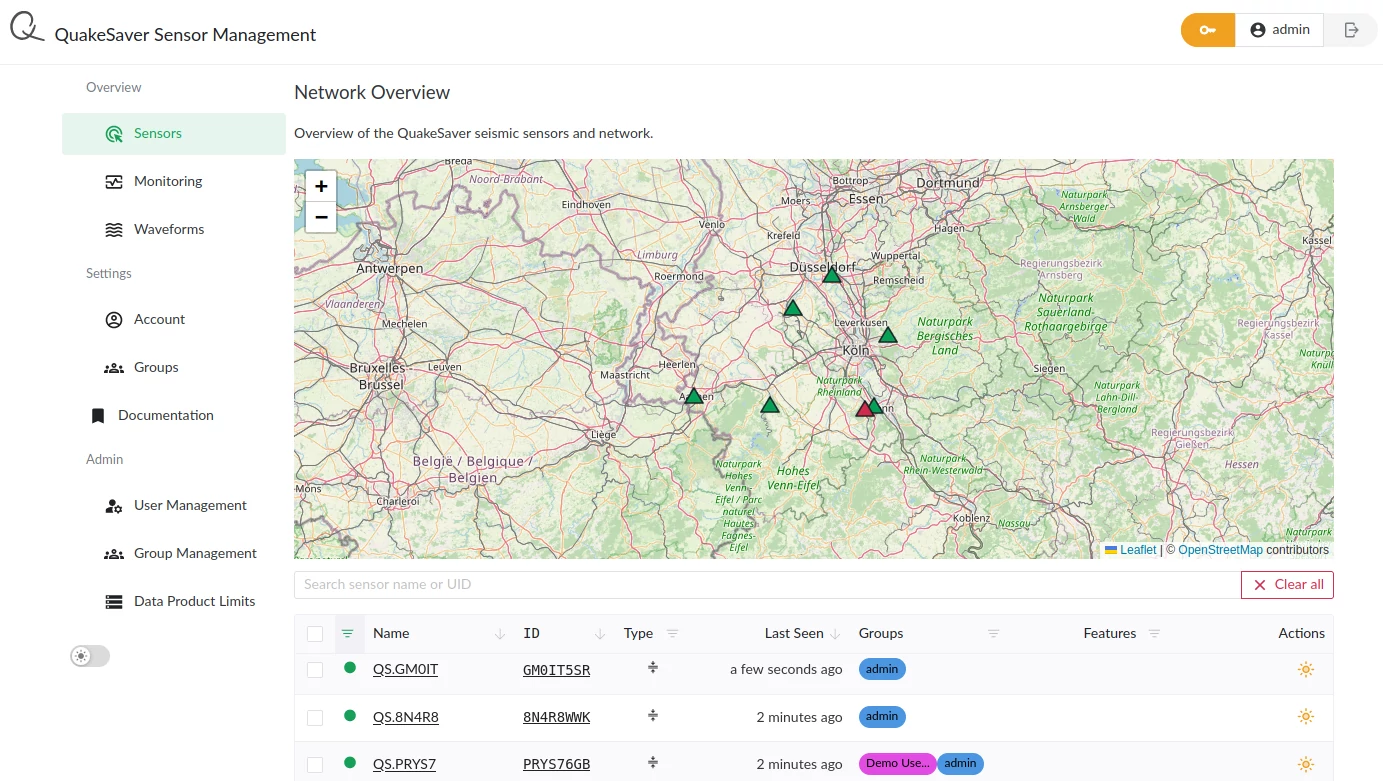1383x781 pixels.
Task: Sort by the Name column arrow
Action: (500, 634)
